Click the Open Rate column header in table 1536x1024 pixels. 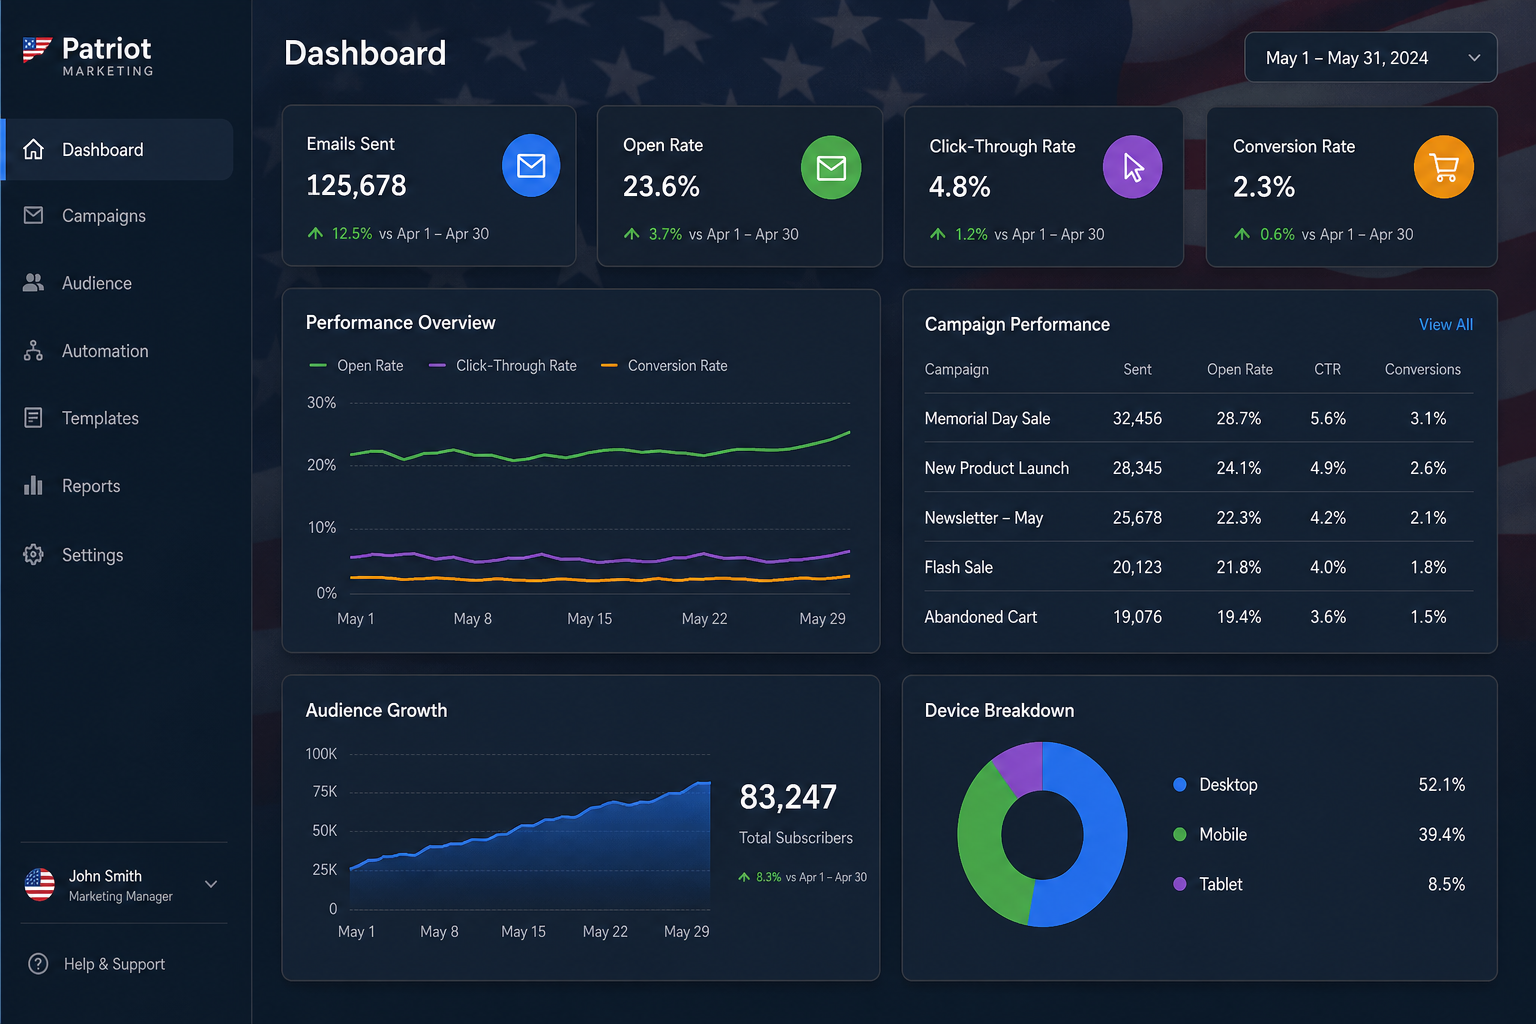click(x=1239, y=369)
